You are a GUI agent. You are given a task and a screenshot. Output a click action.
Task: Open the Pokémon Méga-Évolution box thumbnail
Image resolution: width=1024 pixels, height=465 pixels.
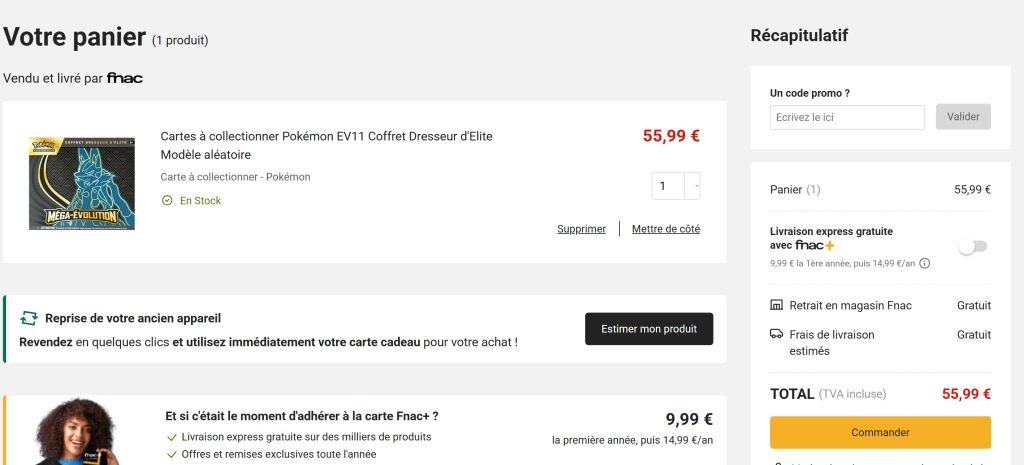[x=82, y=183]
